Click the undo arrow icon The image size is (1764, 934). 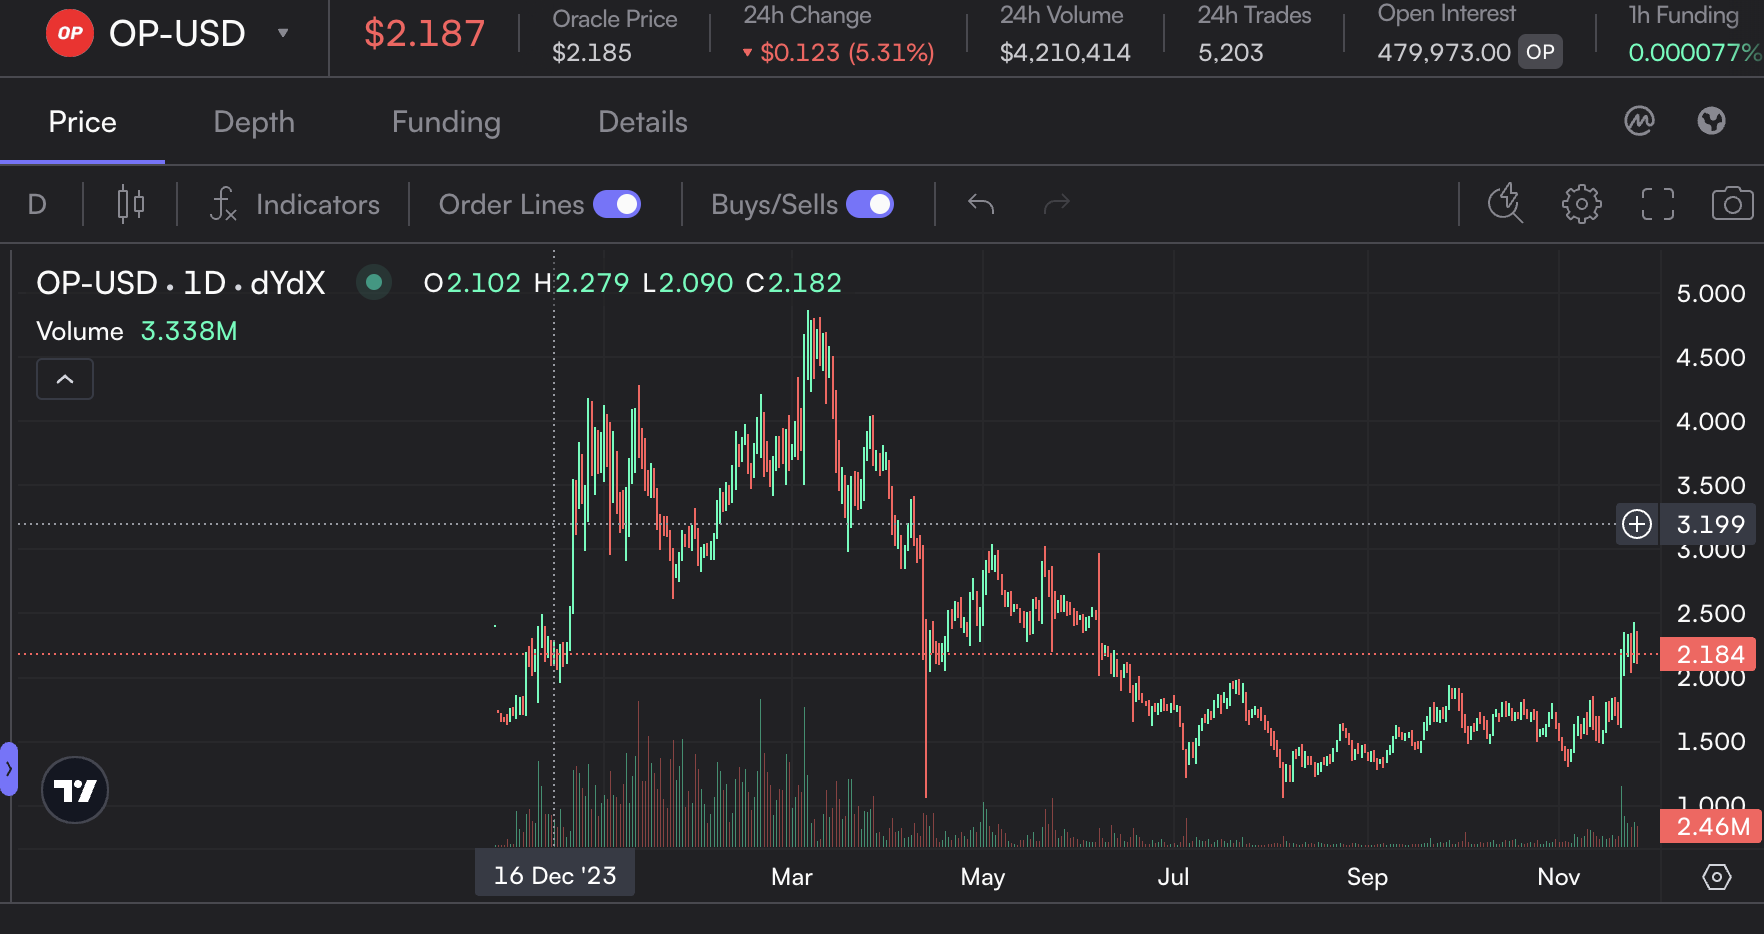(x=981, y=204)
